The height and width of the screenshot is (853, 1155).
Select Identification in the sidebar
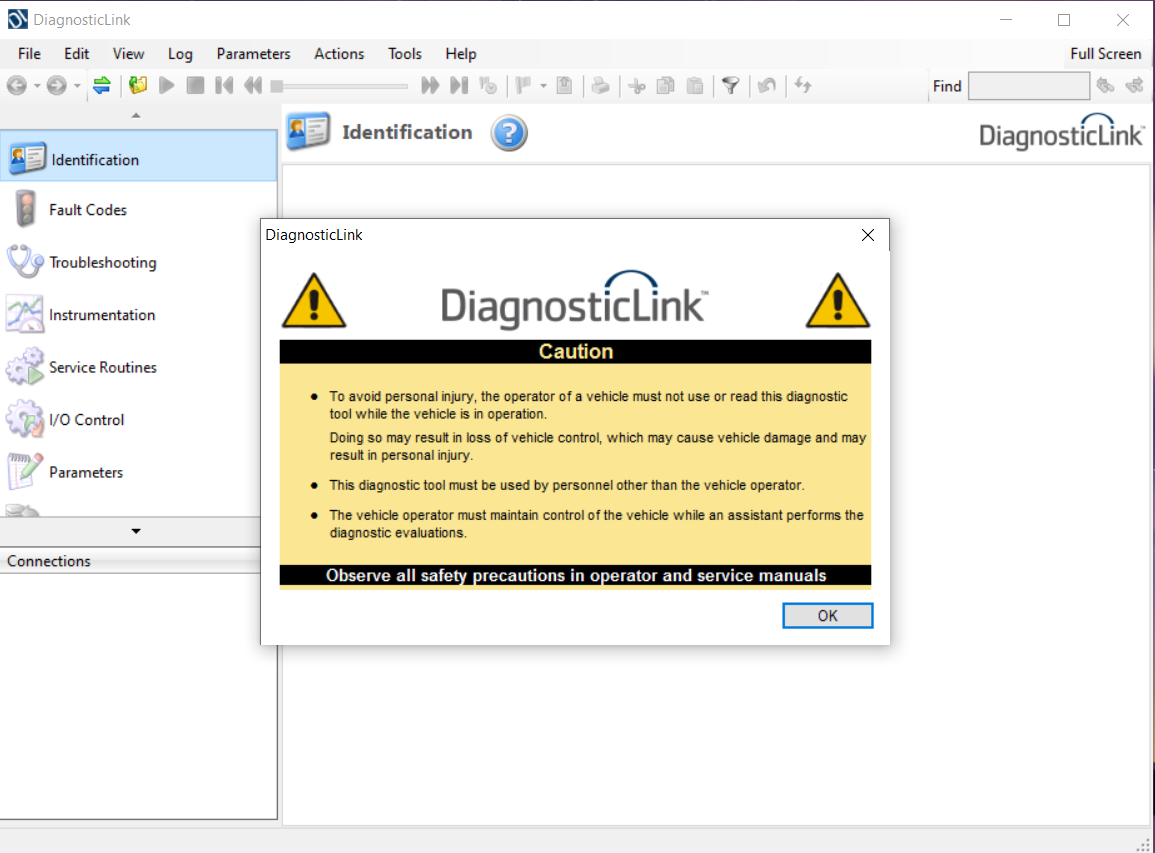[x=138, y=156]
